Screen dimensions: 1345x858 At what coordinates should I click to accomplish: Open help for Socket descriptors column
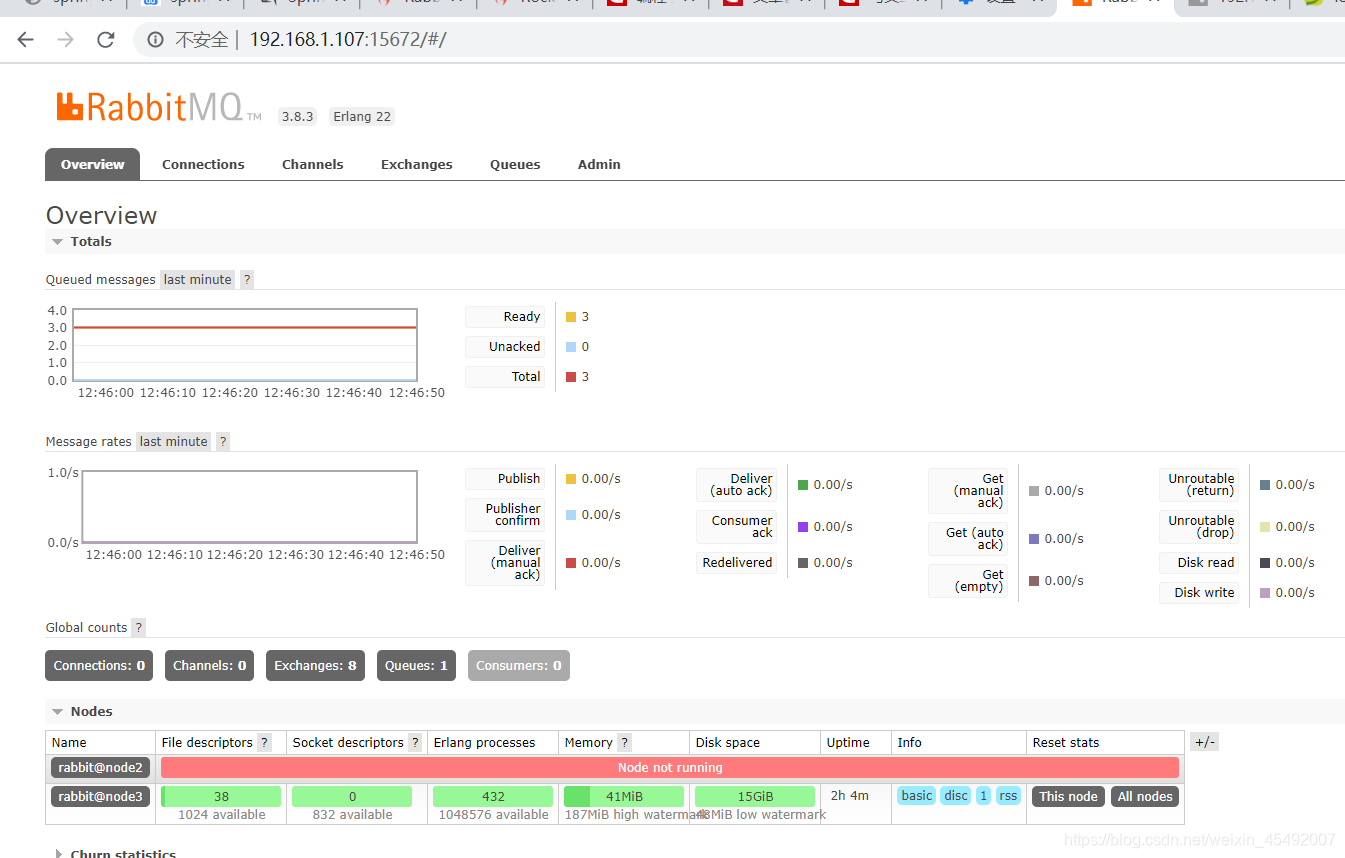click(415, 743)
